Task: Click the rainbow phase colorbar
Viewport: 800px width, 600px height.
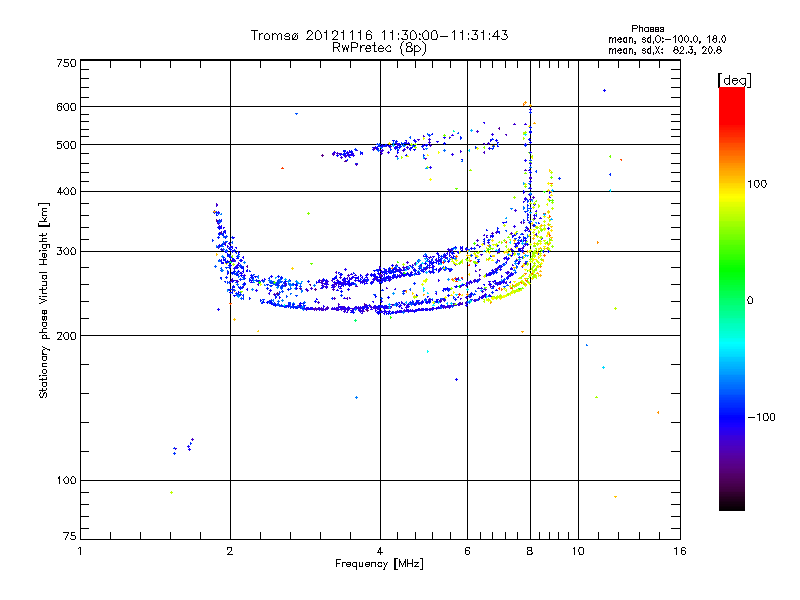Action: pyautogui.click(x=732, y=299)
